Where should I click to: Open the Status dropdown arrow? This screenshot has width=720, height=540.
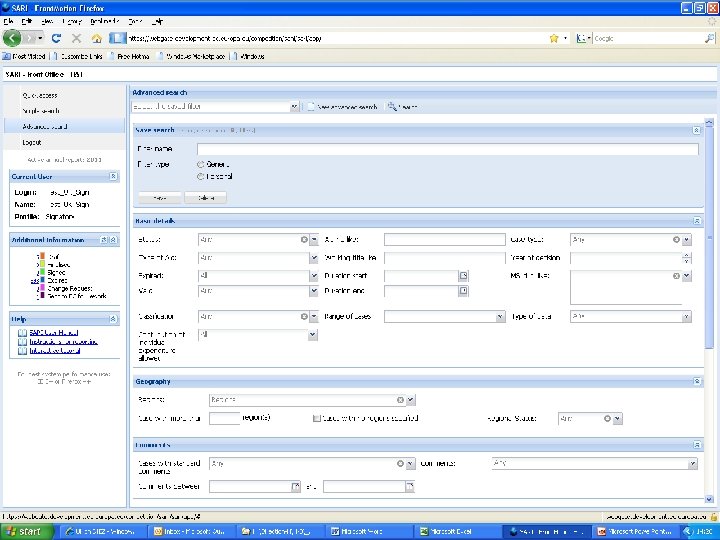pos(314,239)
